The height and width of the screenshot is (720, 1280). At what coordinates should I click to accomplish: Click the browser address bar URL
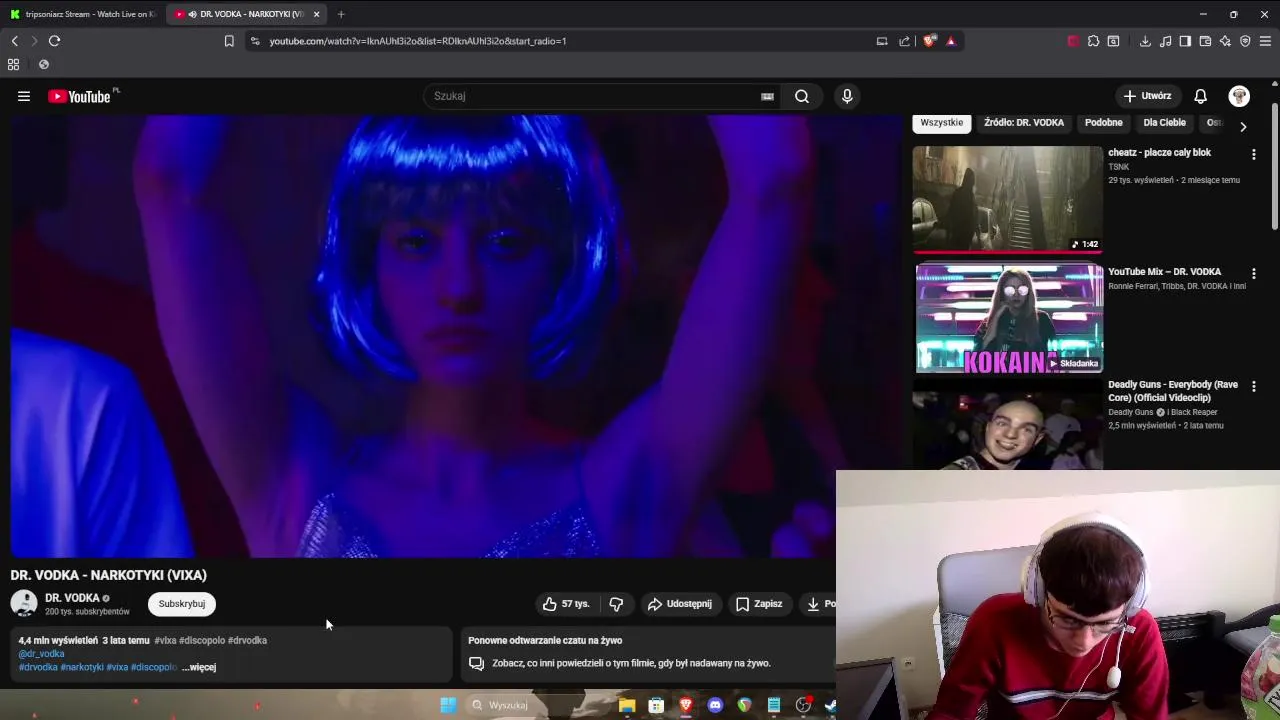click(x=418, y=41)
